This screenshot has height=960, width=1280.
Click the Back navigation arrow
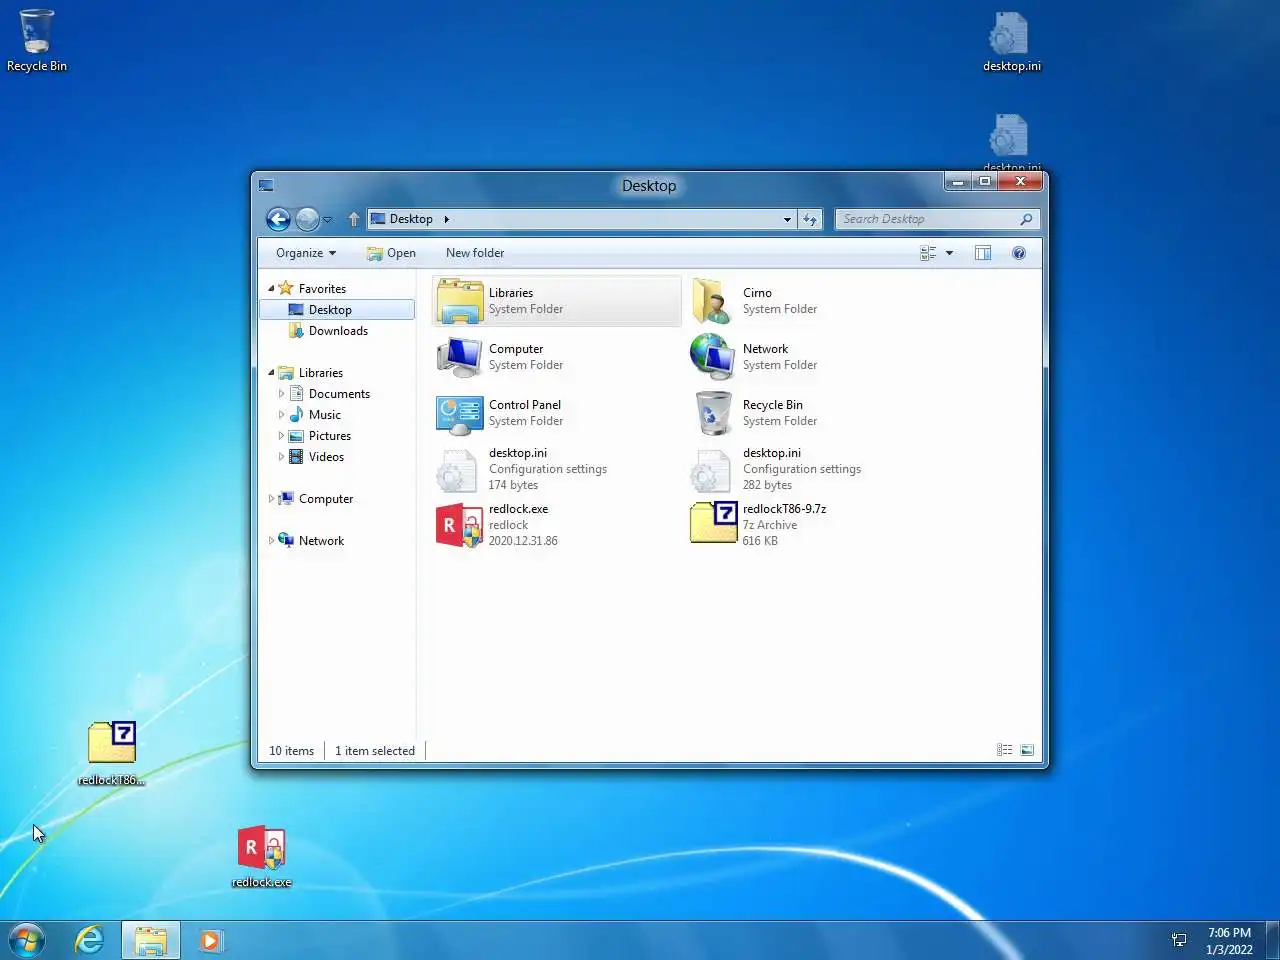click(278, 219)
